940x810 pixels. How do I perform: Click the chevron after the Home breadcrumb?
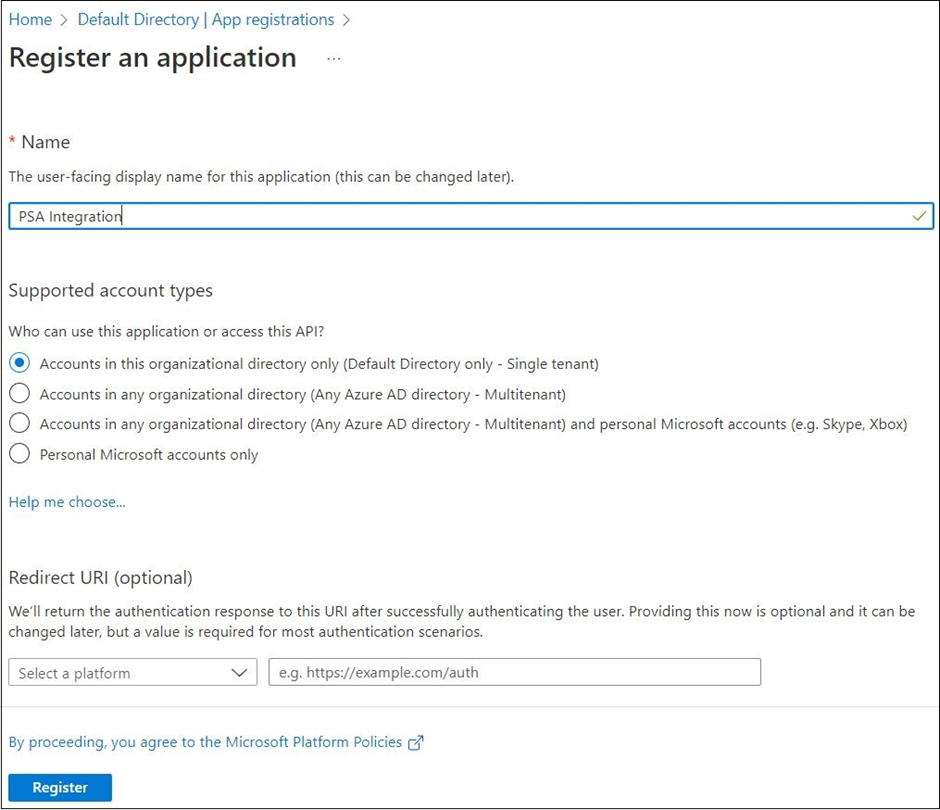[x=64, y=20]
